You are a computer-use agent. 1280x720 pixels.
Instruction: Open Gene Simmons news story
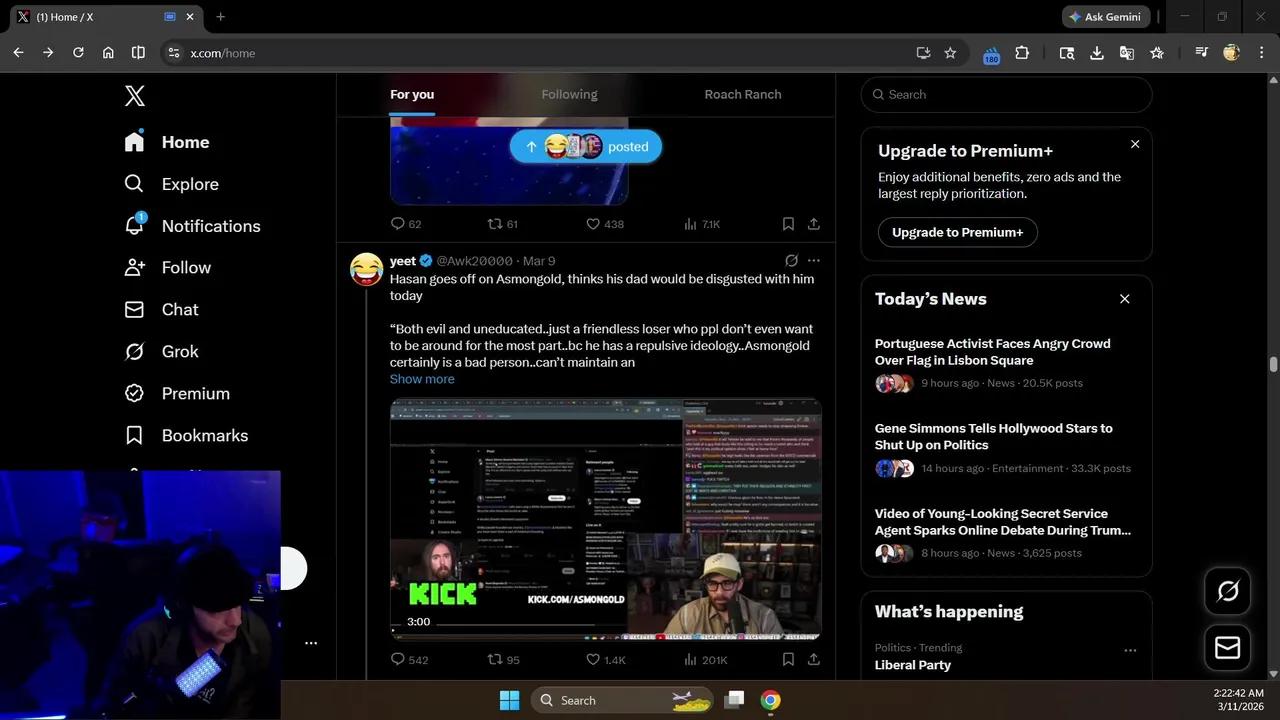coord(1006,448)
